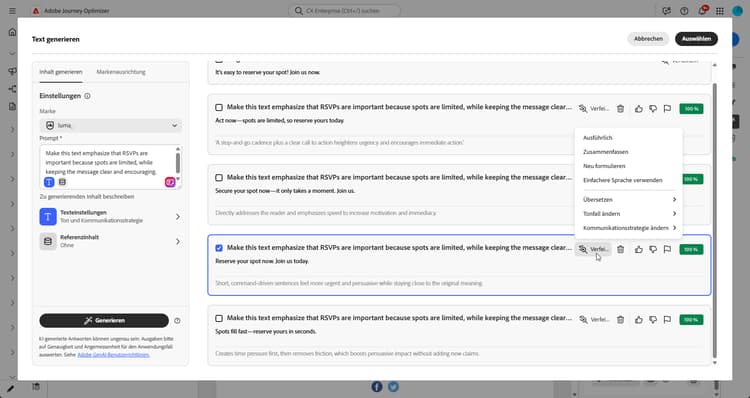The height and width of the screenshot is (398, 750).
Task: Expand the Übersetzen submenu
Action: (629, 199)
